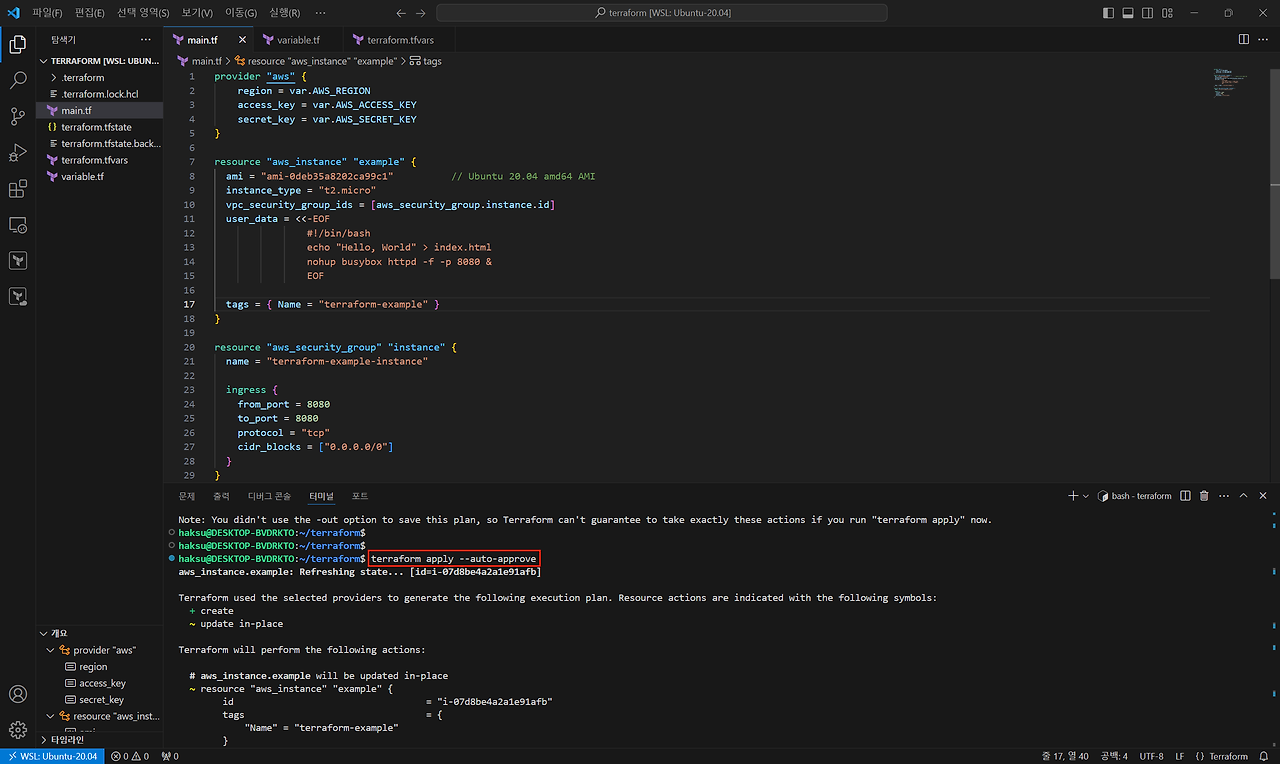1280x764 pixels.
Task: Toggle the bottom panel layout button
Action: (1128, 13)
